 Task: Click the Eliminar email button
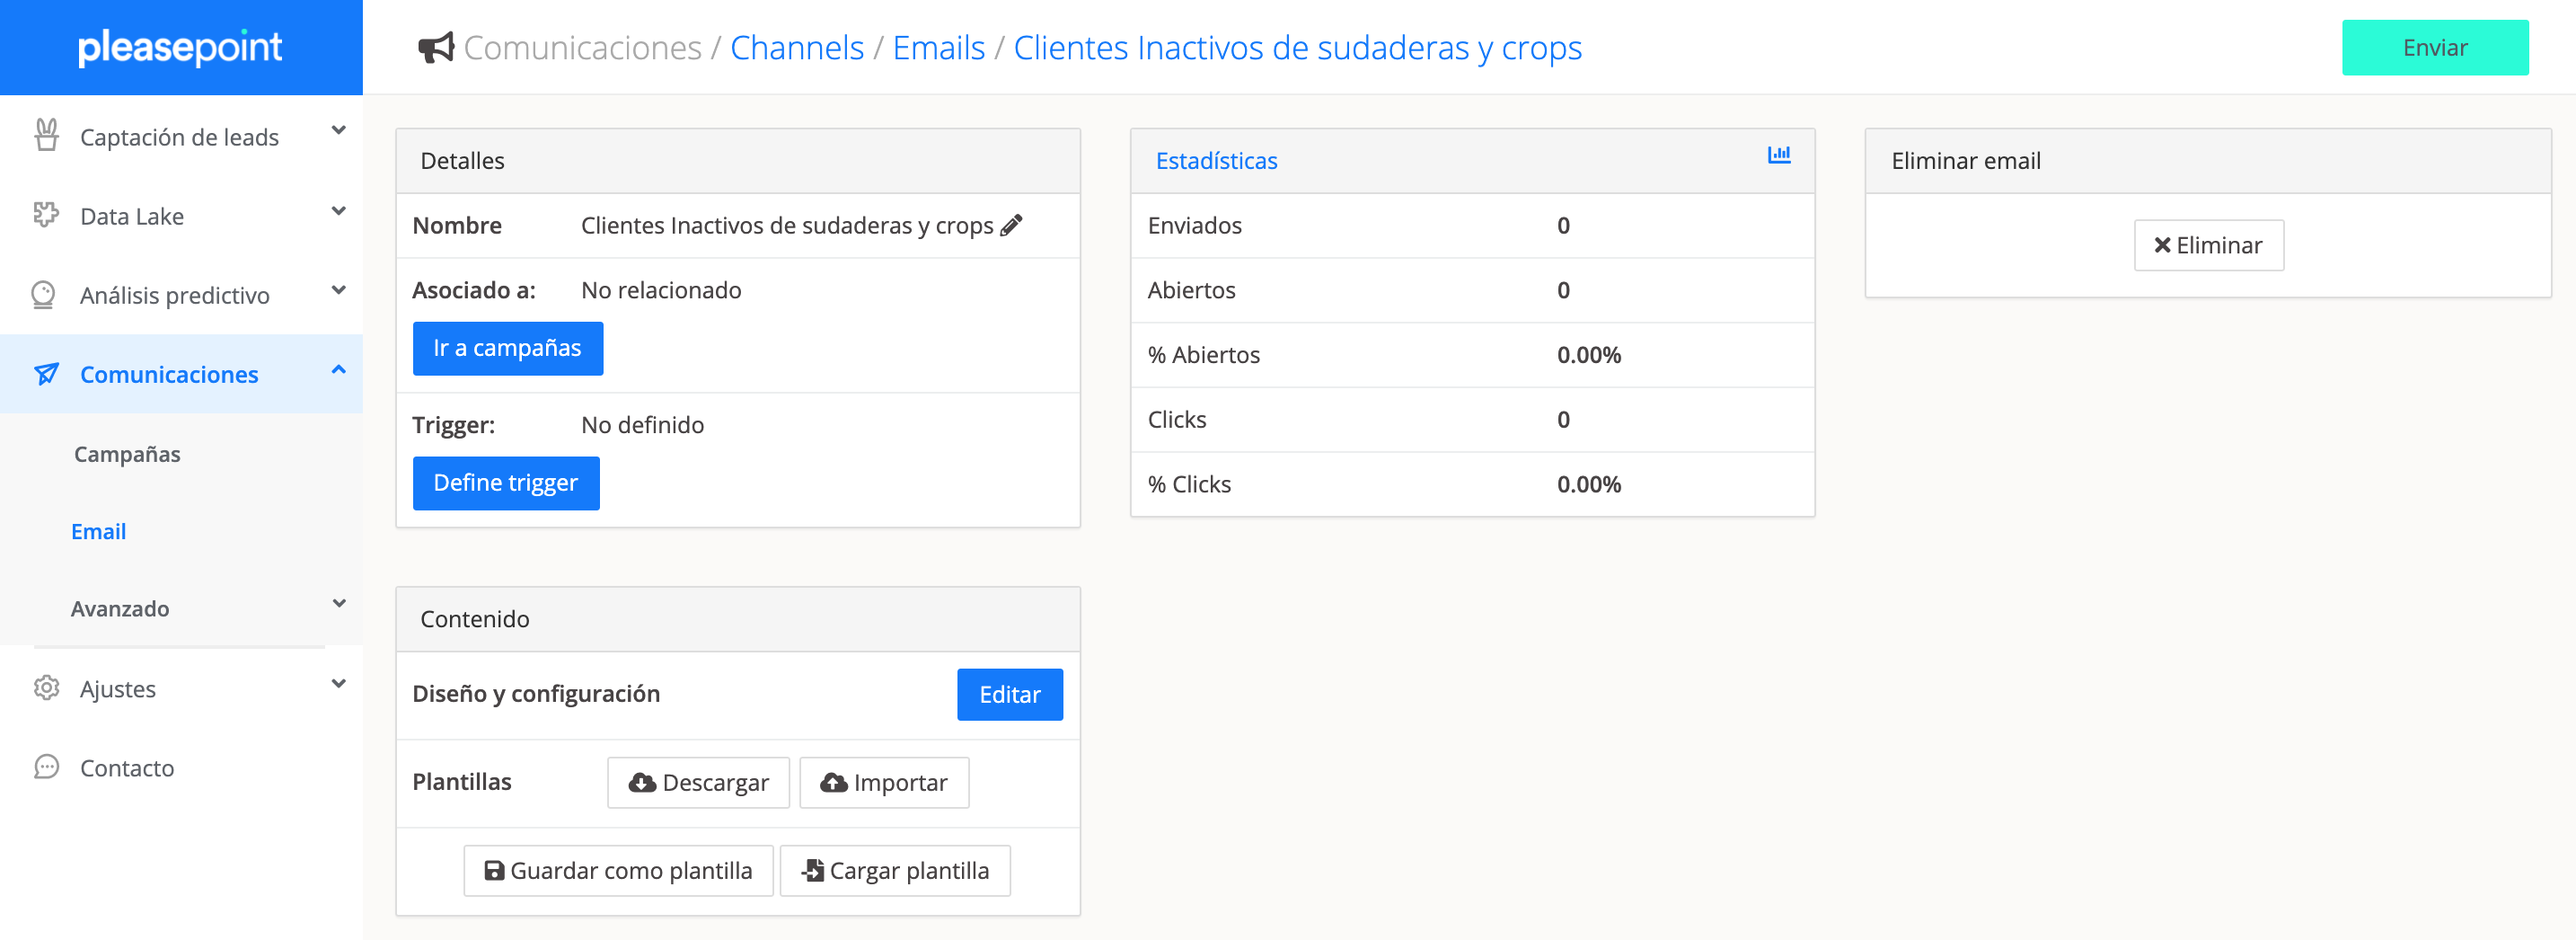[2208, 245]
